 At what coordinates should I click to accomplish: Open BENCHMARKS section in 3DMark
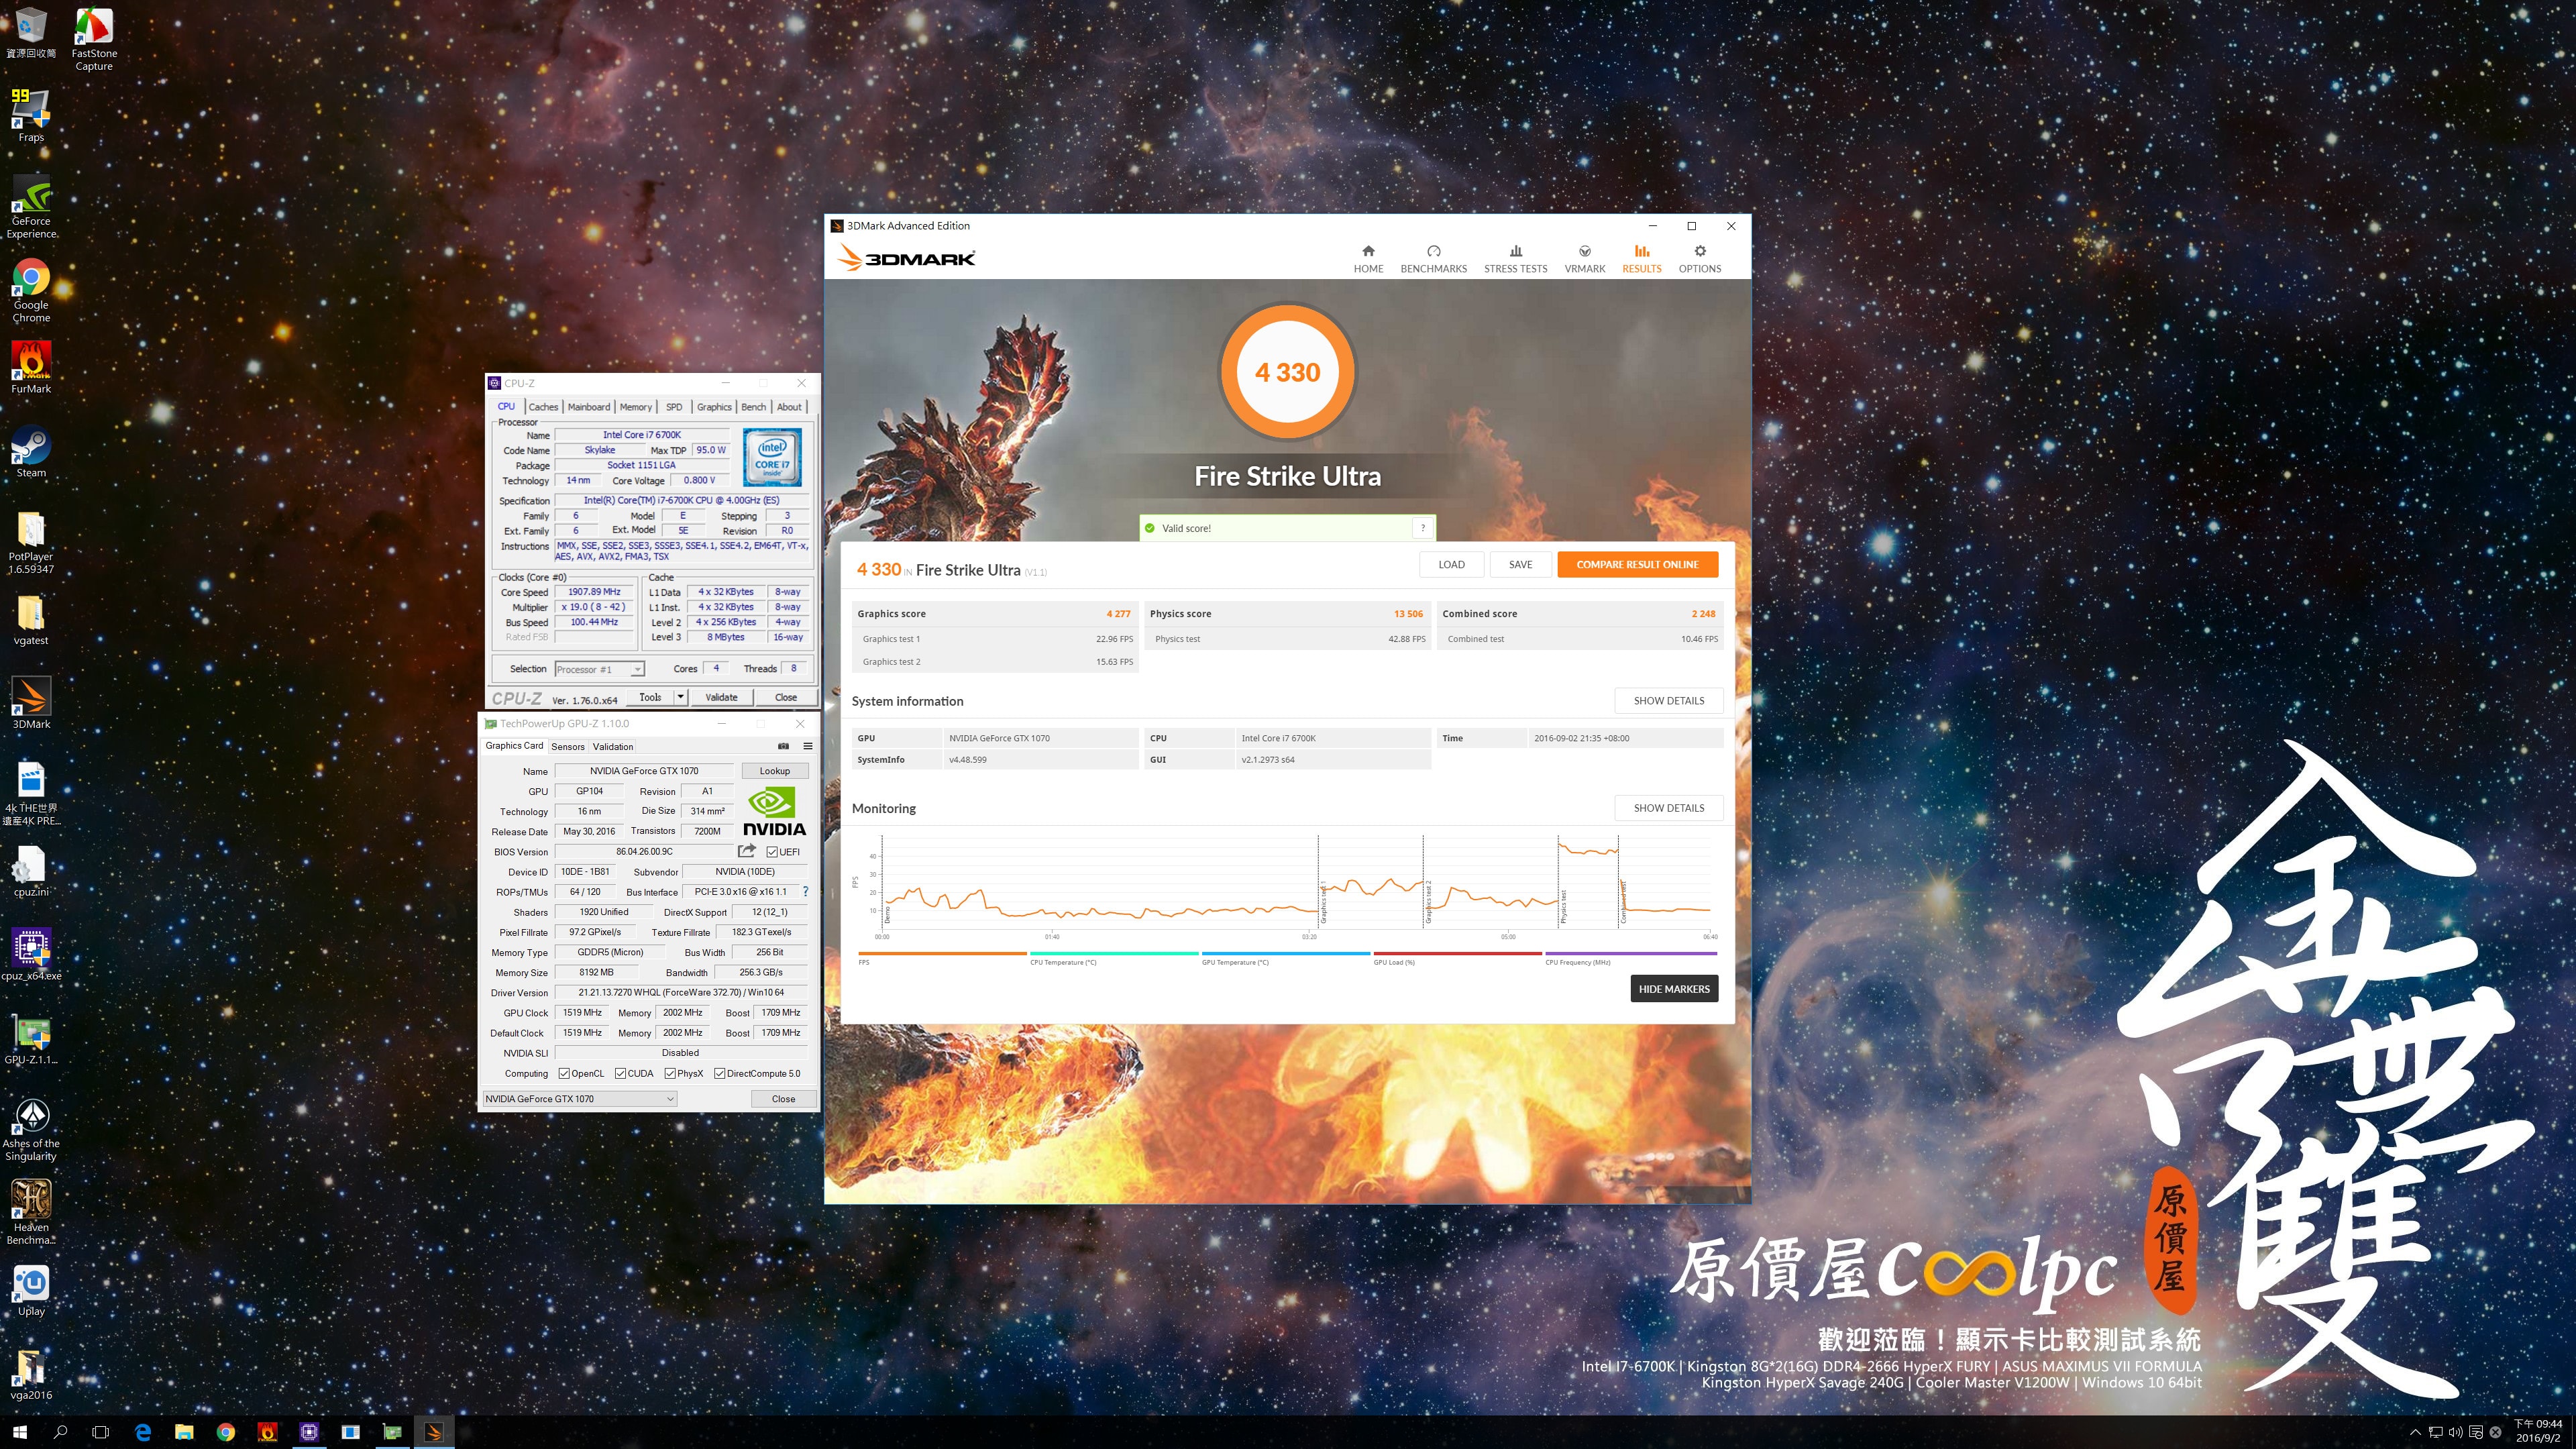(x=1433, y=258)
